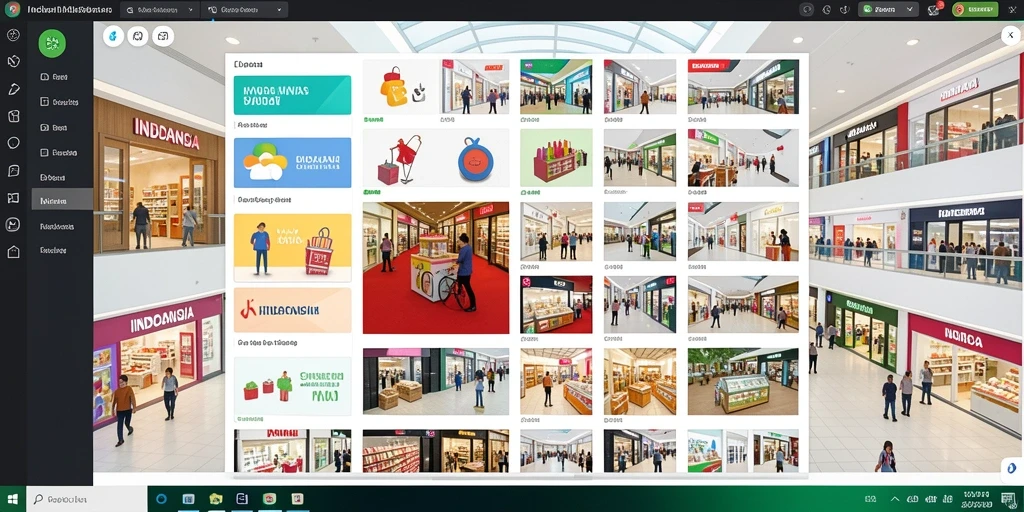The height and width of the screenshot is (512, 1024).
Task: Close the mall view with the round X button
Action: tap(1011, 36)
